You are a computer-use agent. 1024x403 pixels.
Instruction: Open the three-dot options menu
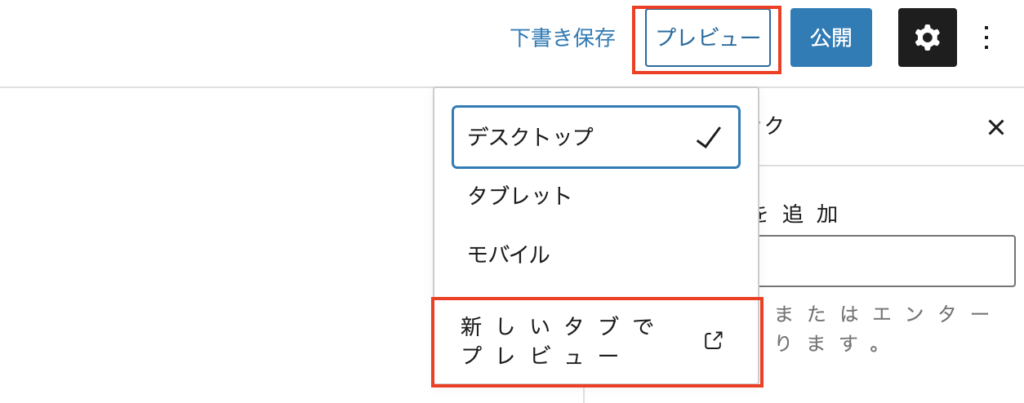click(987, 38)
